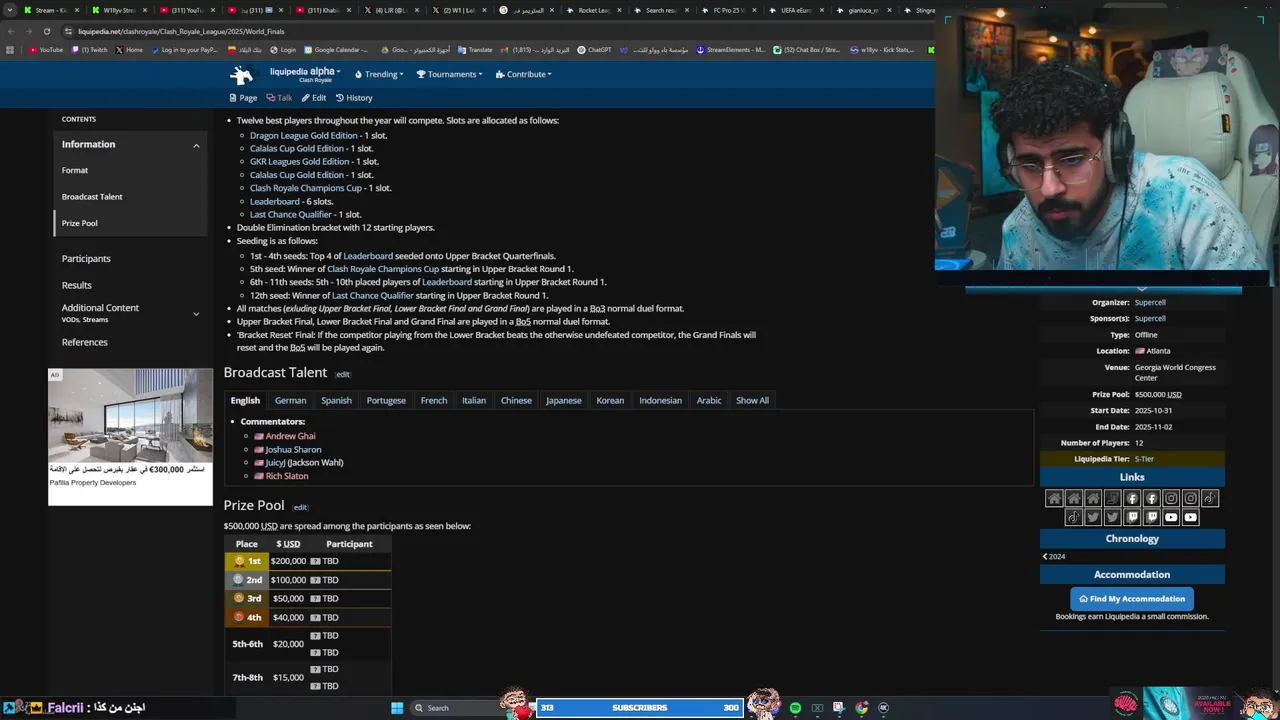
Task: Click the Liquipedia horse logo
Action: coord(241,75)
